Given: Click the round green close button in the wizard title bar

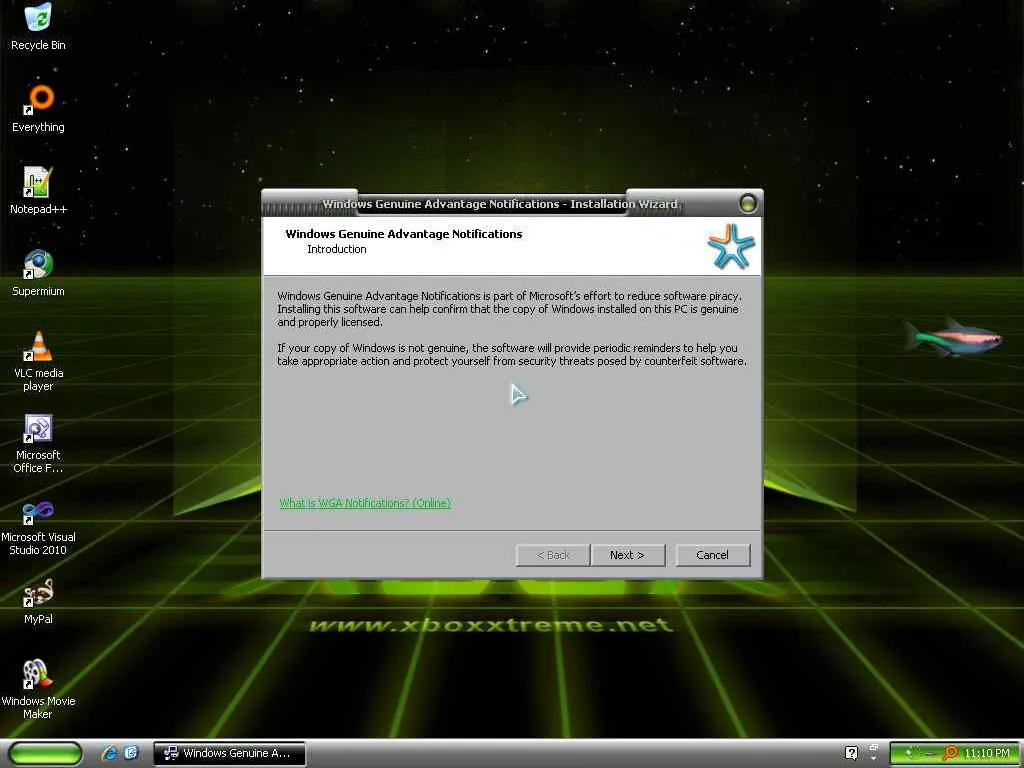Looking at the screenshot, I should click(x=748, y=204).
